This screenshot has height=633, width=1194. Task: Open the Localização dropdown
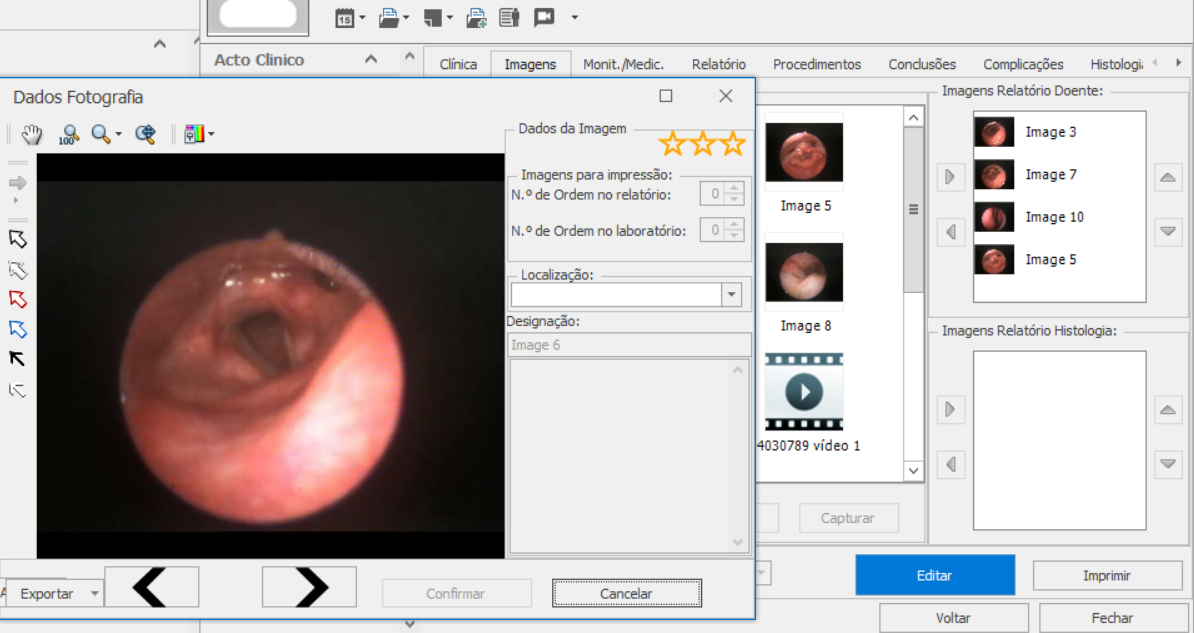(x=732, y=295)
